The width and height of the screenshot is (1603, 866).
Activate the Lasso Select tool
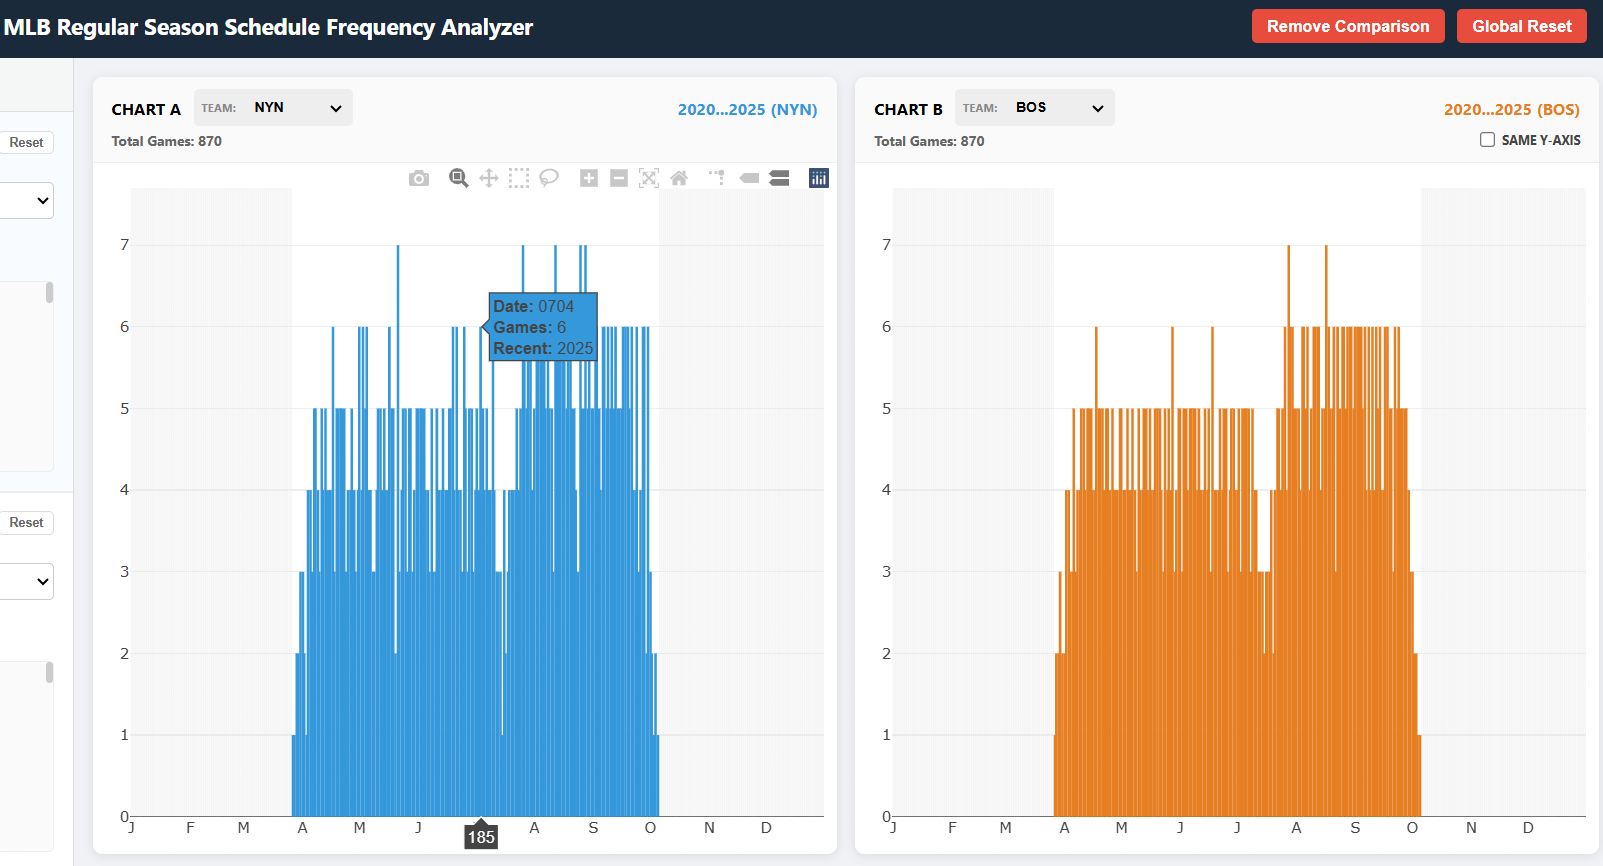[548, 178]
